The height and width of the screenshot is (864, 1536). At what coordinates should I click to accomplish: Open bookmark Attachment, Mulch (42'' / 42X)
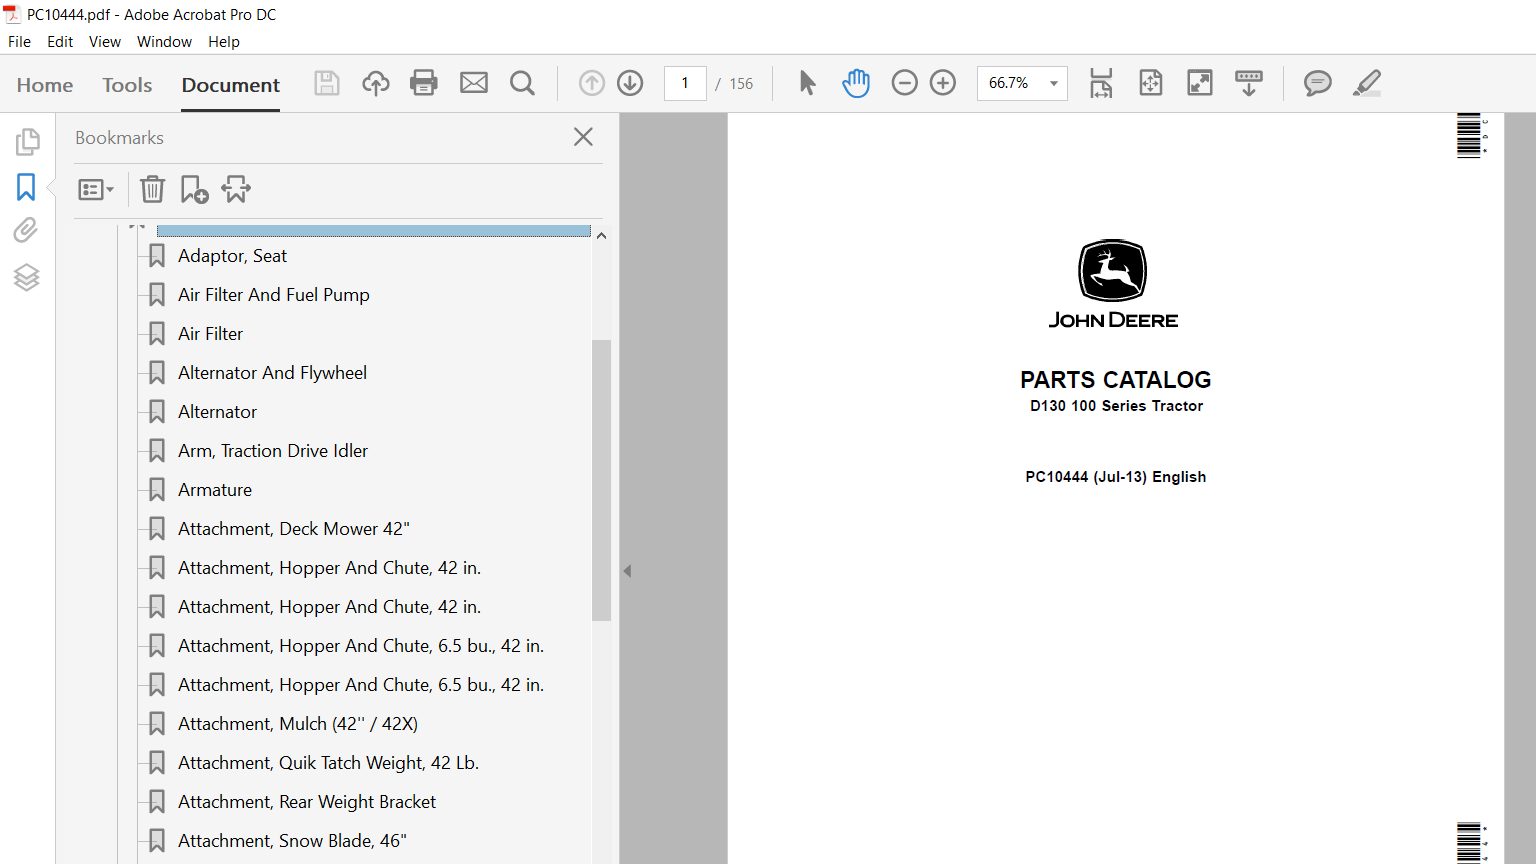click(x=298, y=724)
